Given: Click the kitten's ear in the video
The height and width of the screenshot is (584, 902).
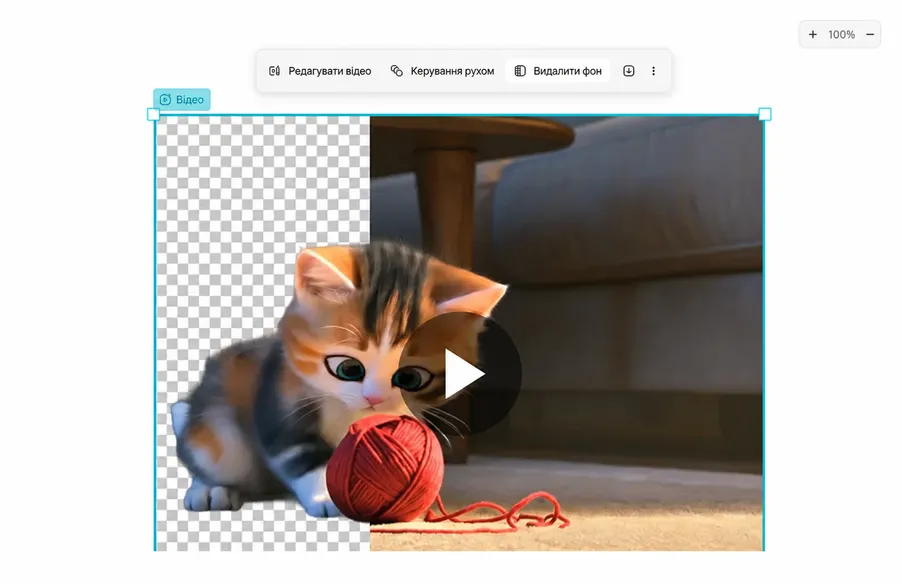Looking at the screenshot, I should 323,274.
